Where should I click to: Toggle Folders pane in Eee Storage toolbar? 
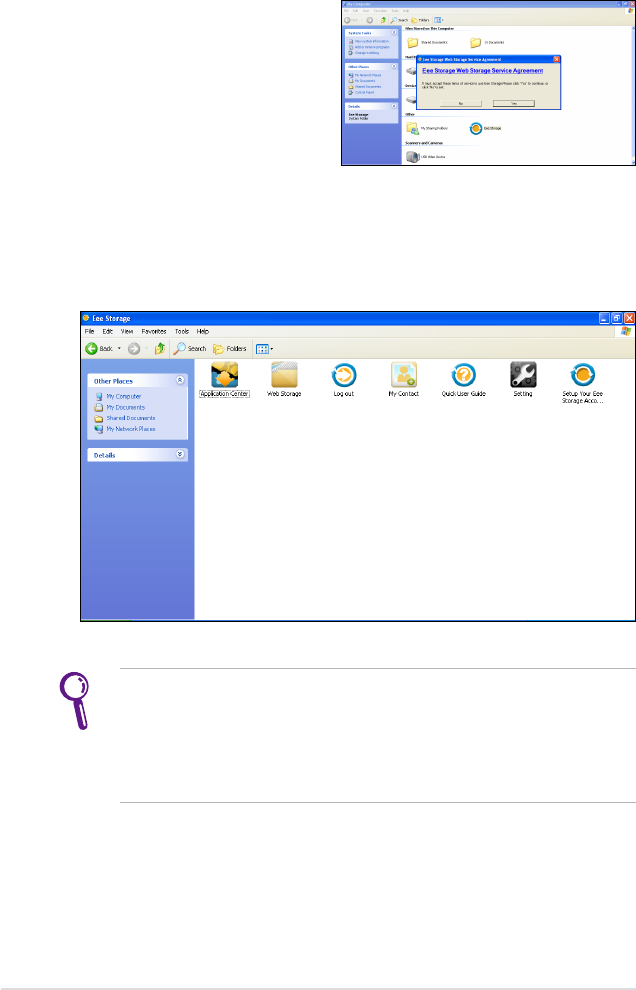point(230,349)
